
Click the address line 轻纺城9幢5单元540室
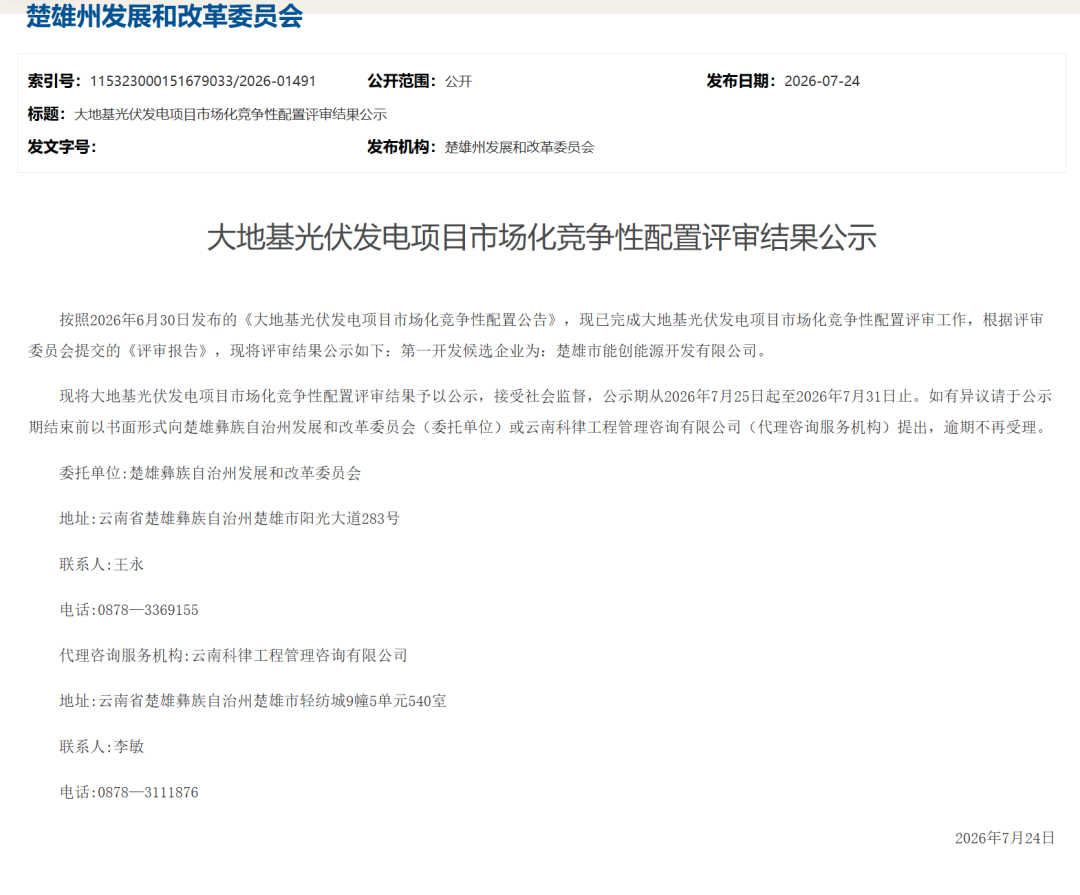click(x=253, y=701)
